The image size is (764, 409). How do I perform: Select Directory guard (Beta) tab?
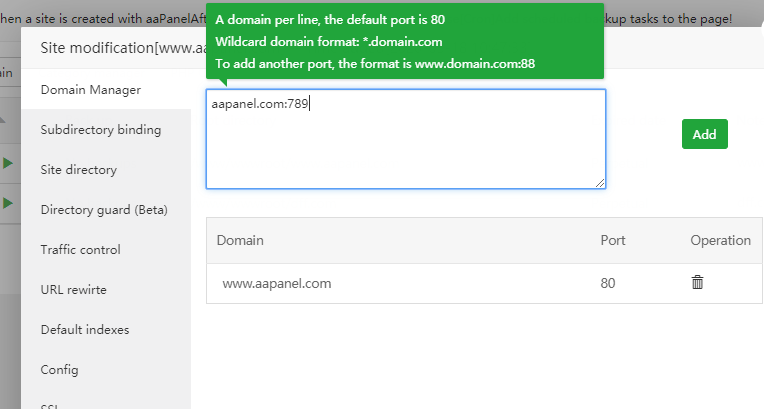click(x=103, y=210)
